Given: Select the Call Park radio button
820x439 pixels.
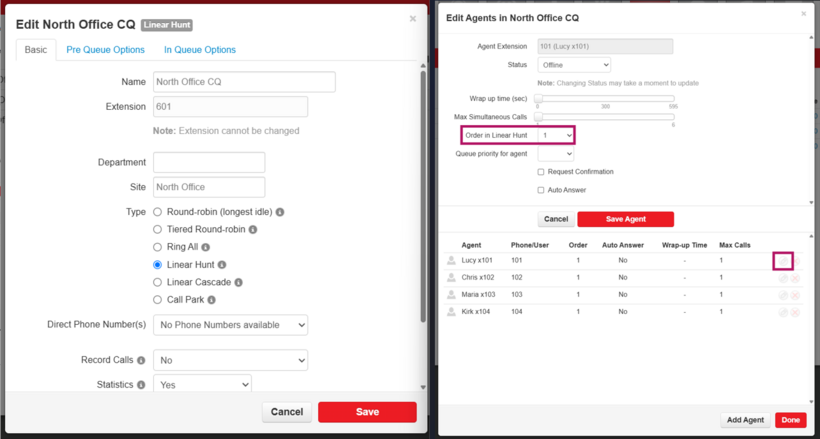Looking at the screenshot, I should pyautogui.click(x=158, y=300).
